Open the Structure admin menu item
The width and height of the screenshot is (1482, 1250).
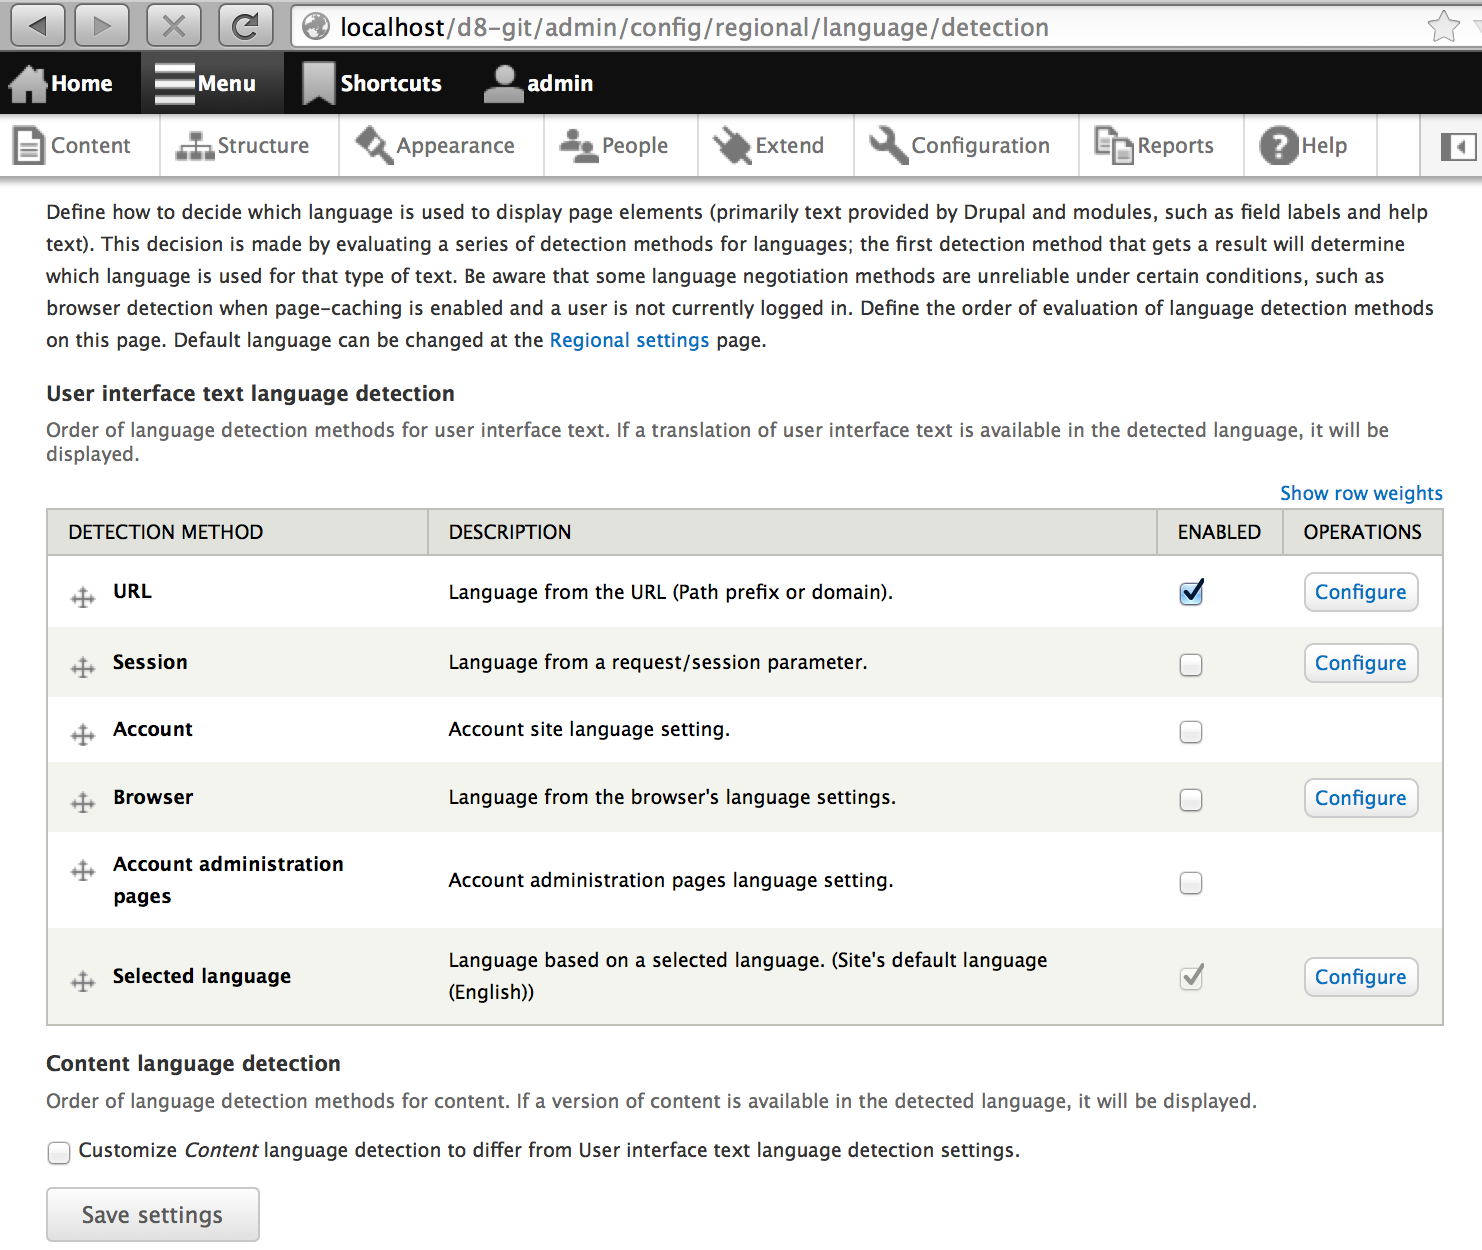243,146
